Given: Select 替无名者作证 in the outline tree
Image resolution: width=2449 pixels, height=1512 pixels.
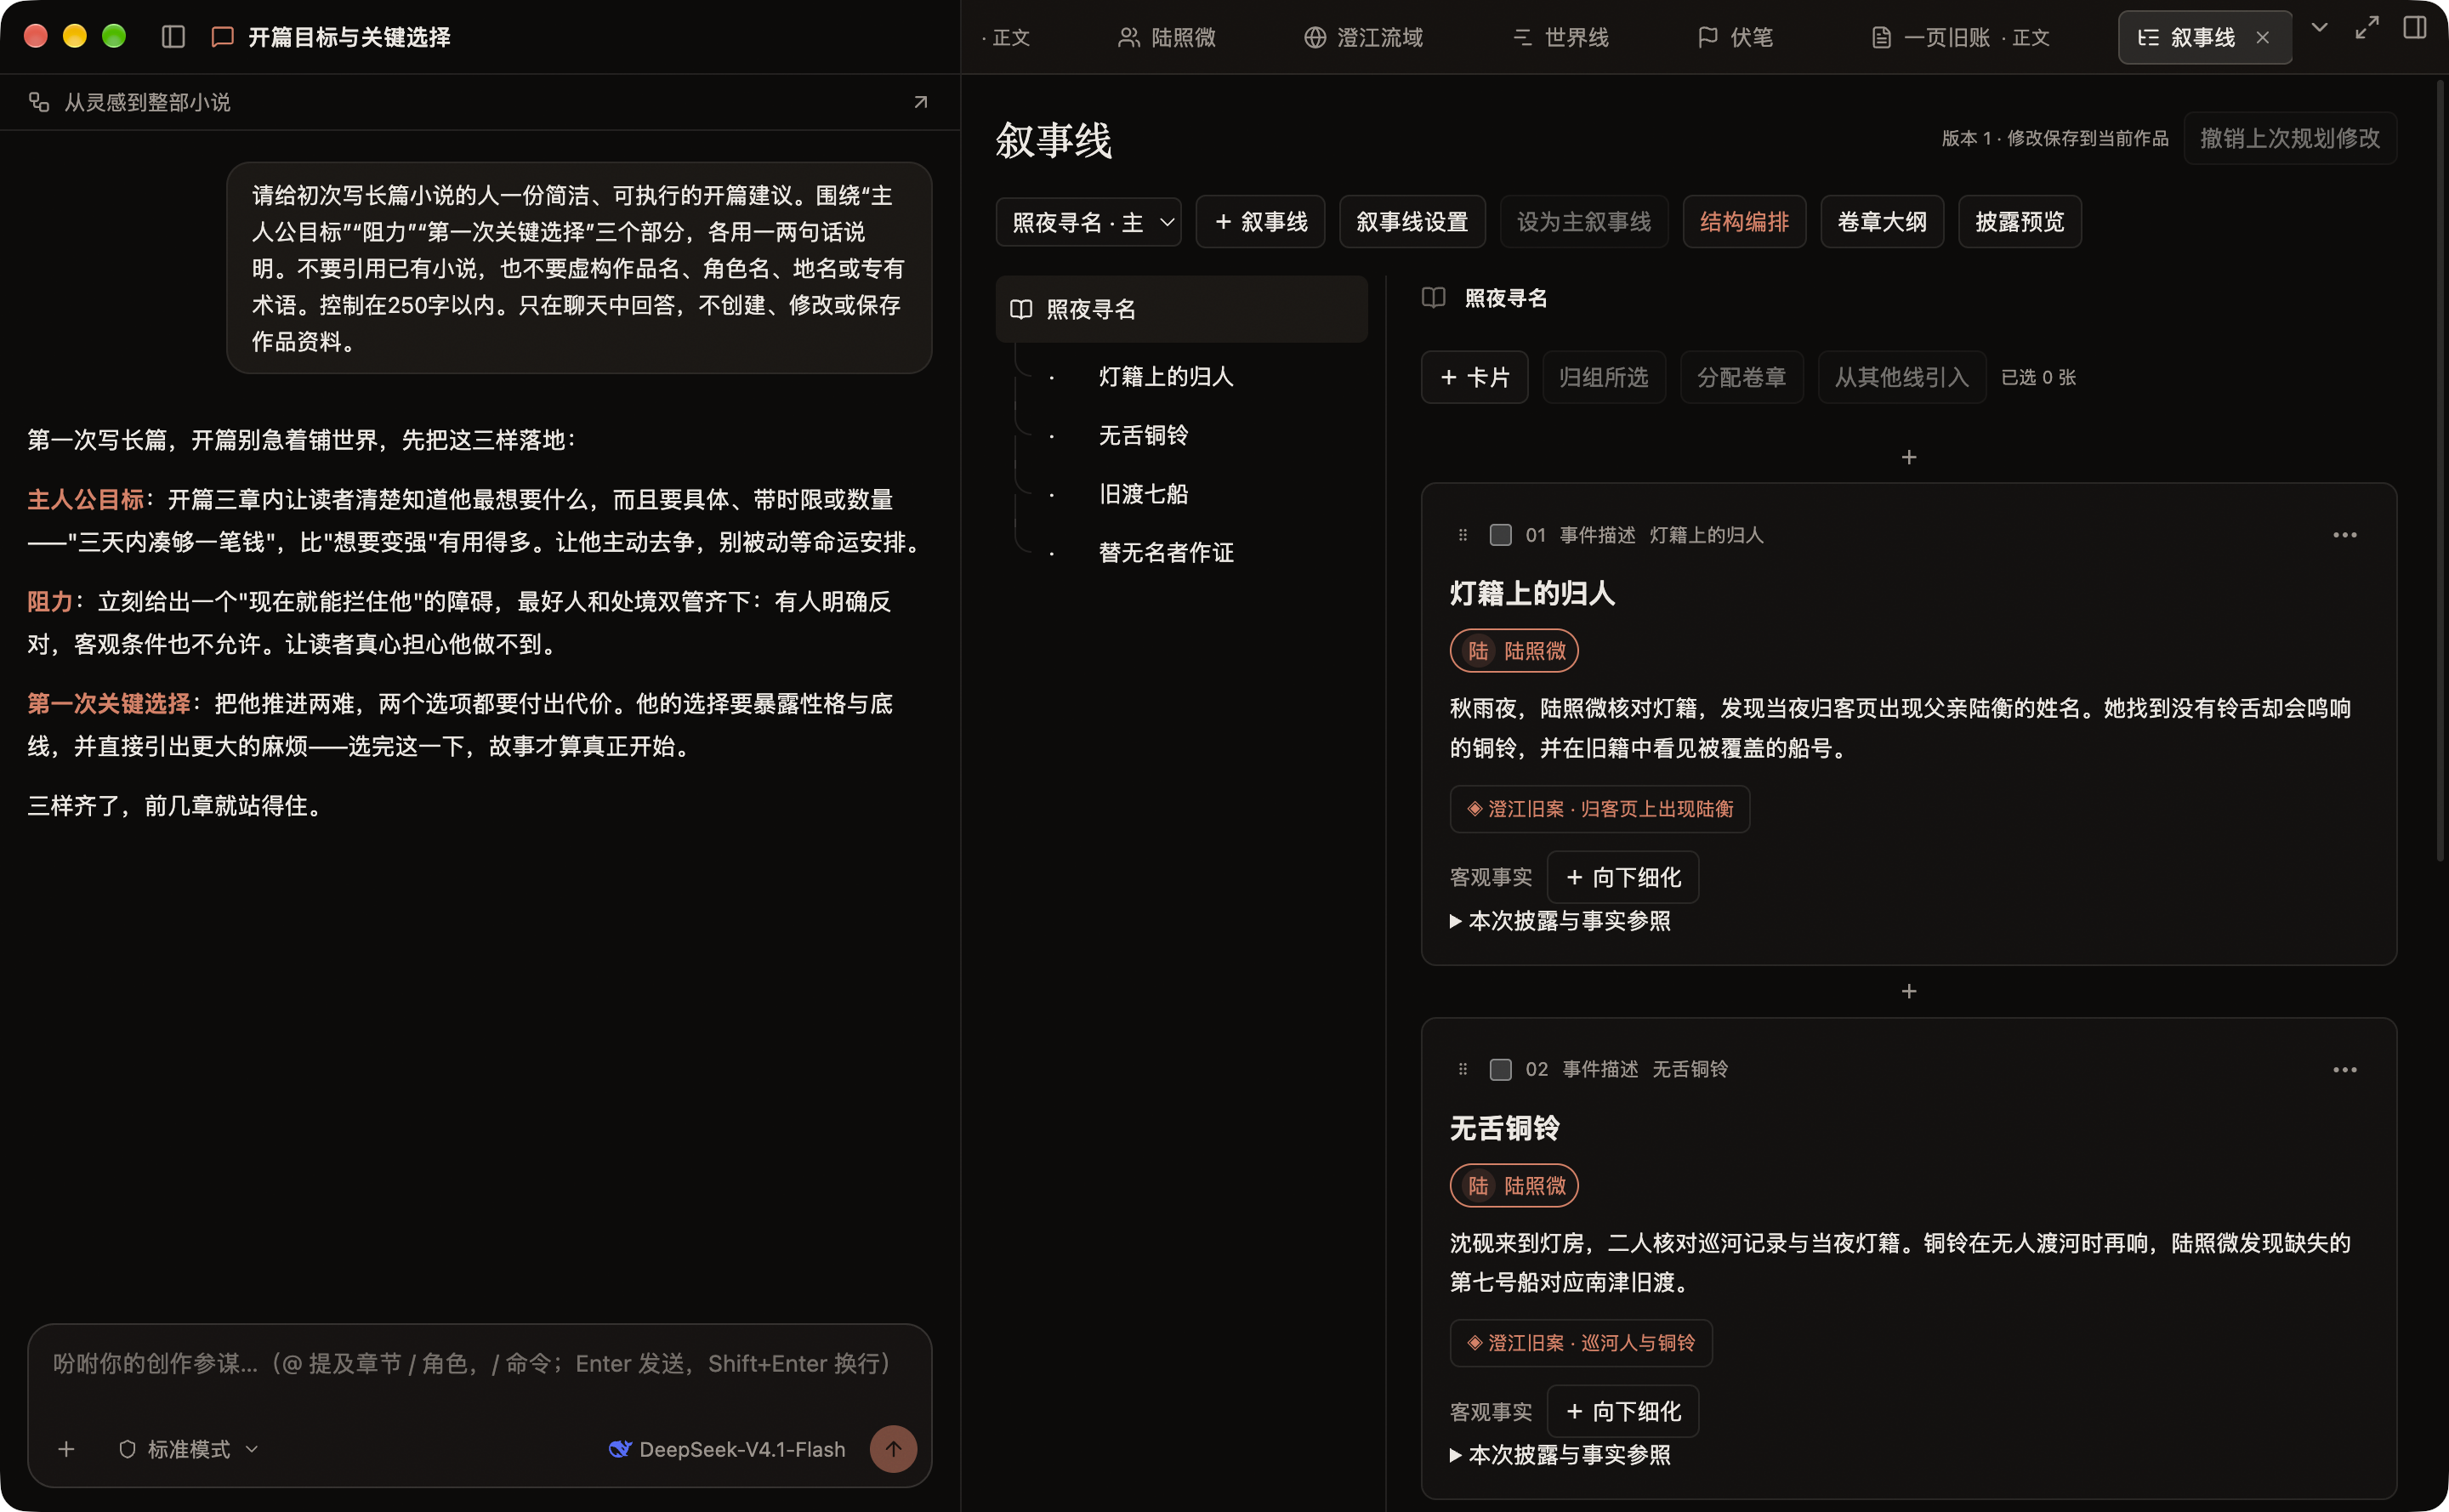Looking at the screenshot, I should 1166,552.
